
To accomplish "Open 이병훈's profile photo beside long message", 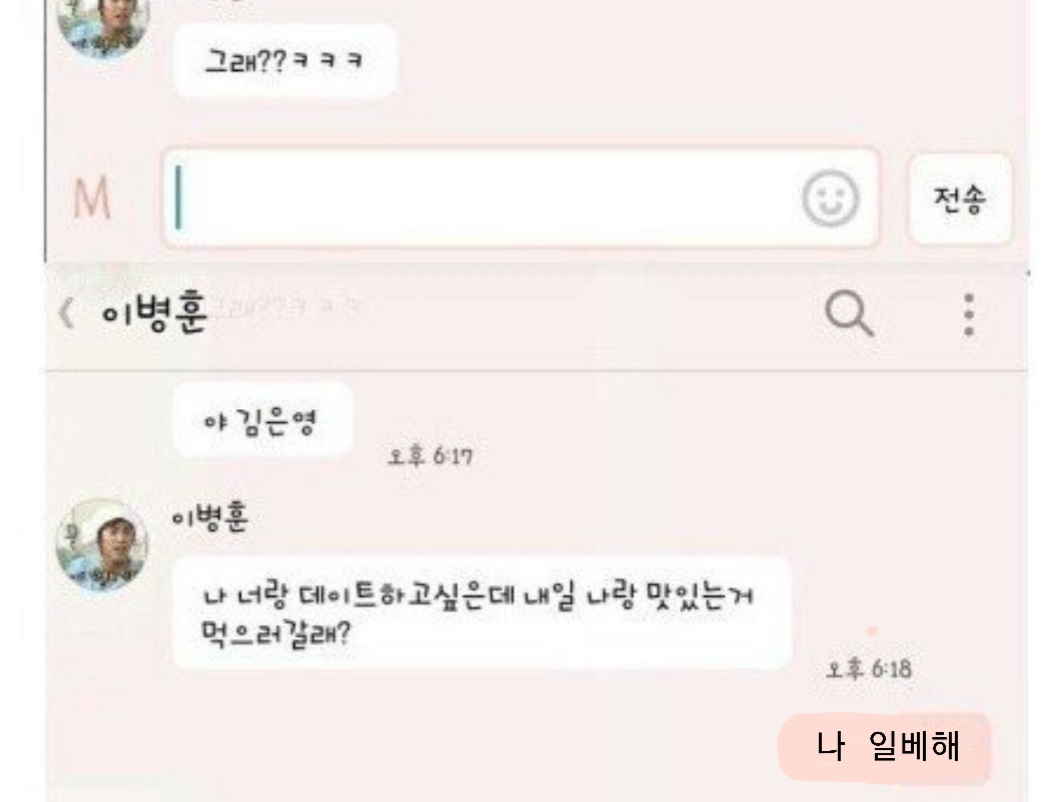I will [102, 544].
